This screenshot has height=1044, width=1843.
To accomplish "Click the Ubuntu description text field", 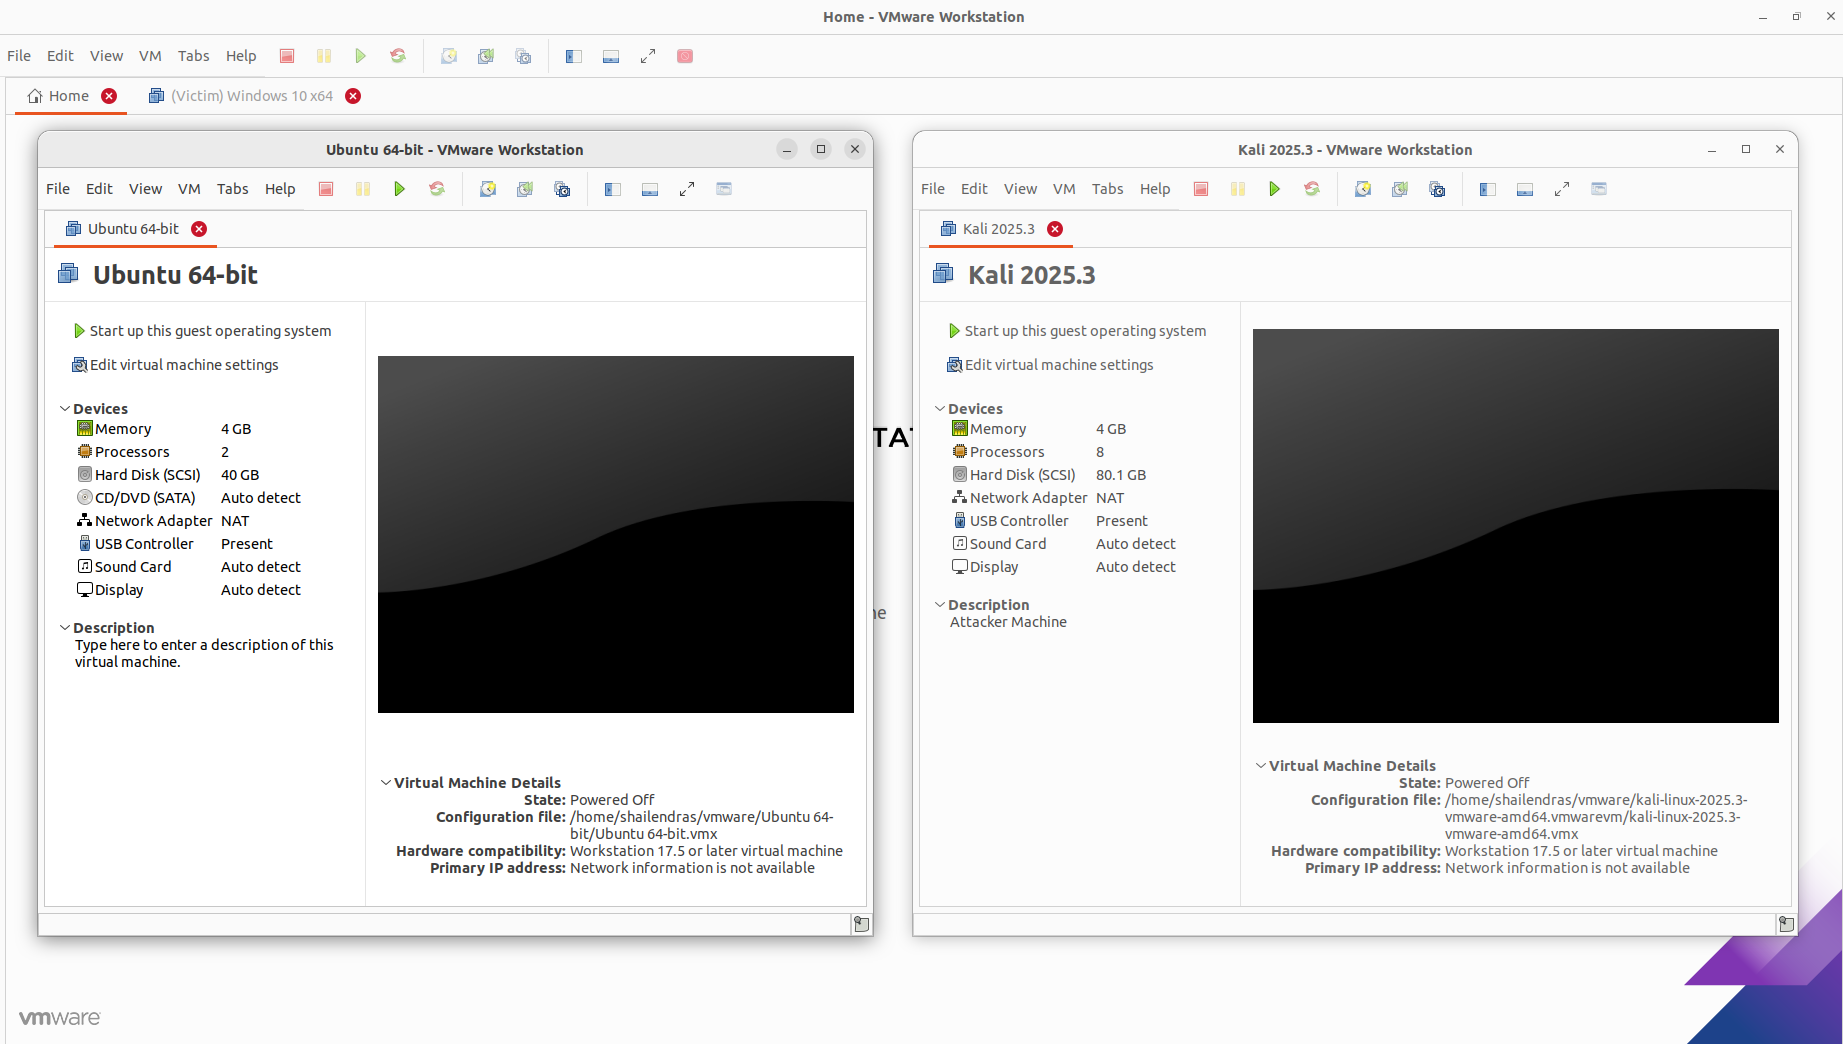I will [204, 654].
